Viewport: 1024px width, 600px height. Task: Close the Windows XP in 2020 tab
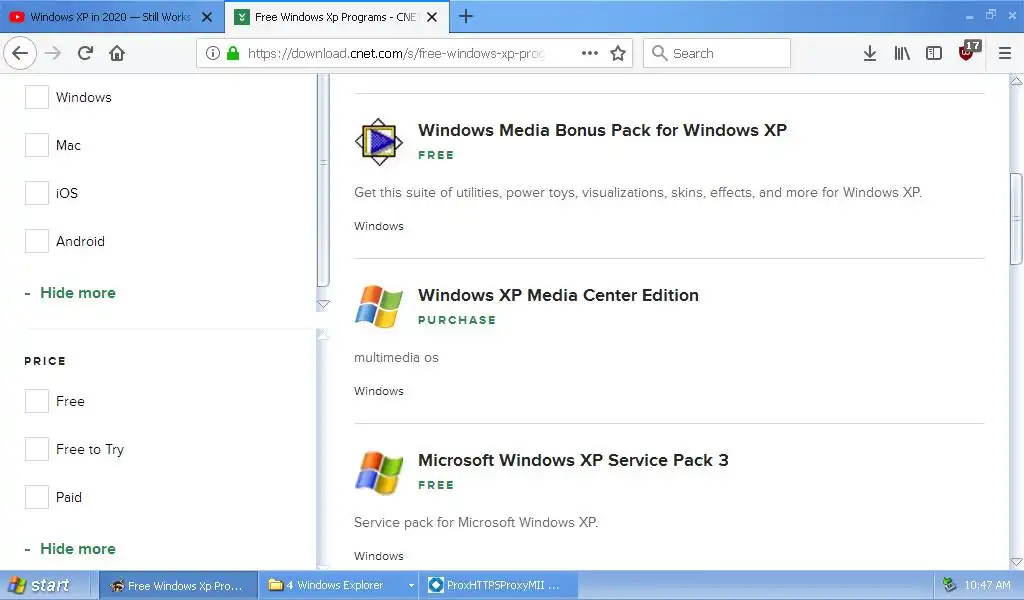click(x=207, y=17)
